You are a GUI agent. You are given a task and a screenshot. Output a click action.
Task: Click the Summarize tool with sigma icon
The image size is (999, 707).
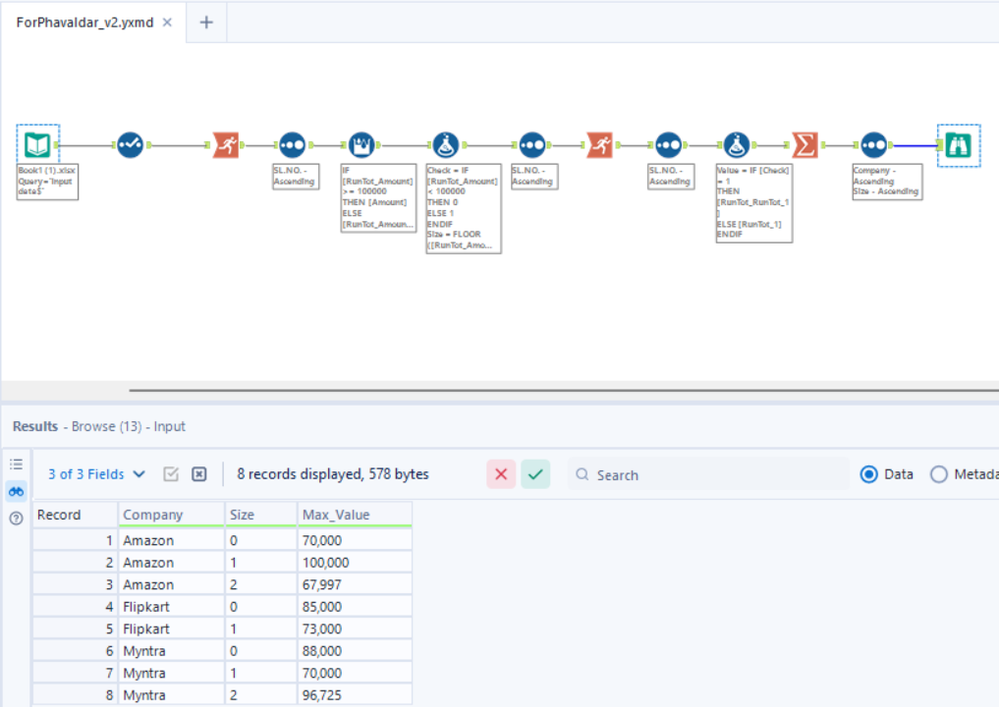tap(805, 145)
